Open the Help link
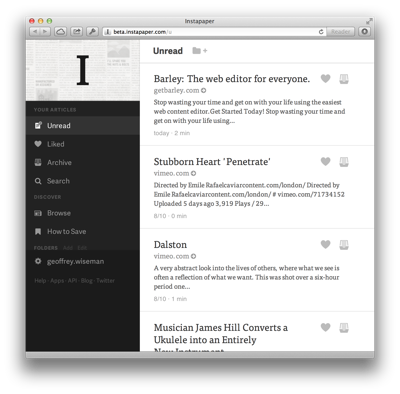The width and height of the screenshot is (400, 394). coord(40,281)
